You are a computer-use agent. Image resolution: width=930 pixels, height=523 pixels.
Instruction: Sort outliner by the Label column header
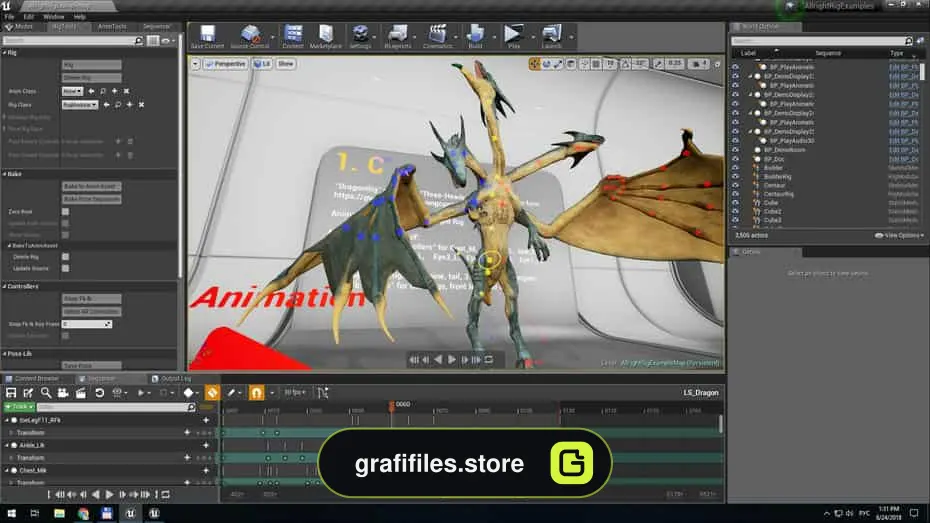pos(749,53)
